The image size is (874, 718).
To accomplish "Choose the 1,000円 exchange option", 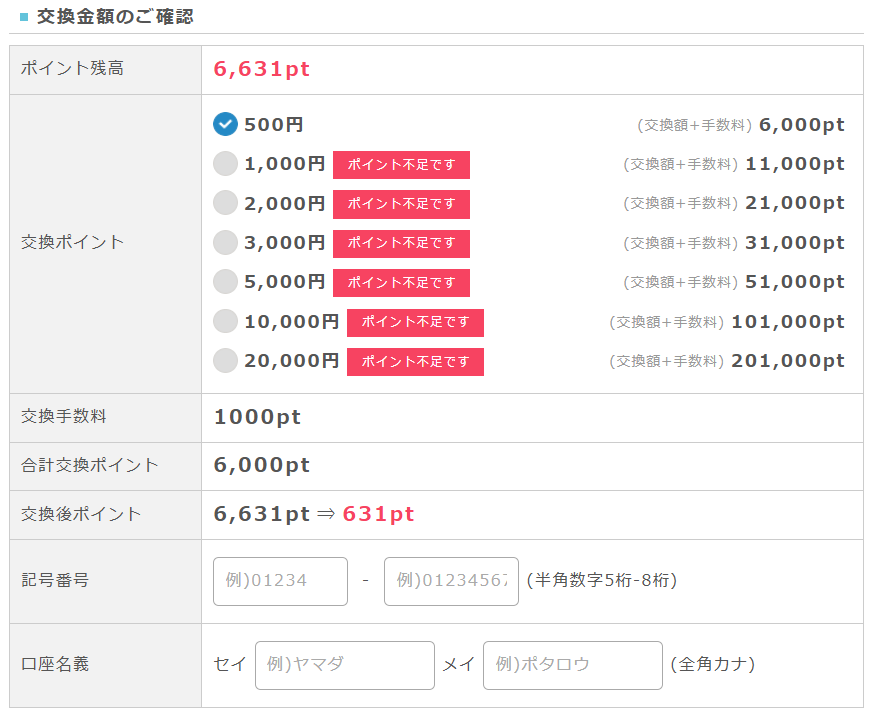I will (x=225, y=164).
